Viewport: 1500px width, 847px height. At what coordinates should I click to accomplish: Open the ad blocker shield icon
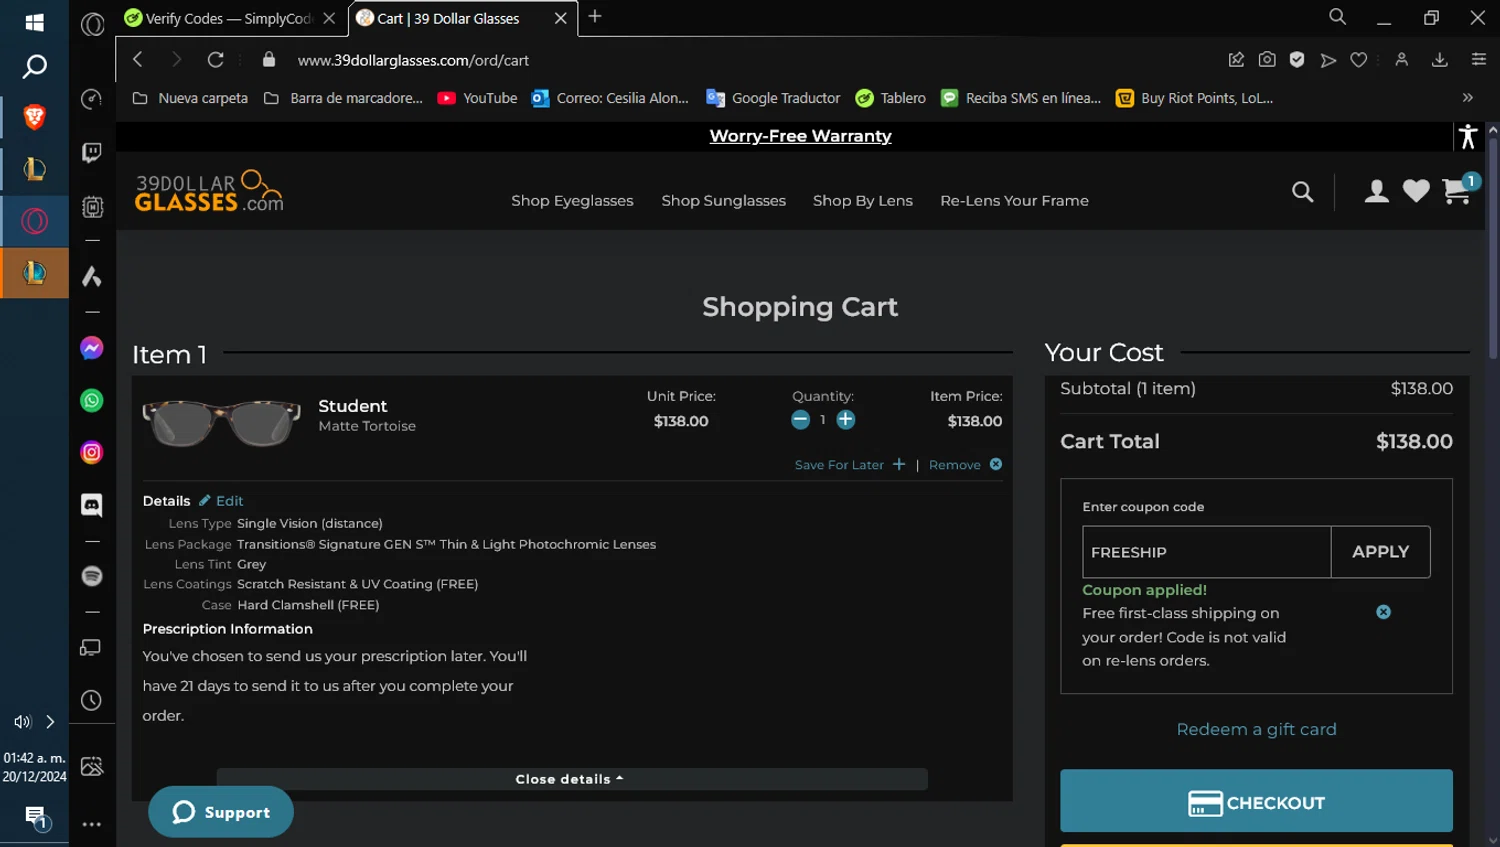(x=1297, y=60)
